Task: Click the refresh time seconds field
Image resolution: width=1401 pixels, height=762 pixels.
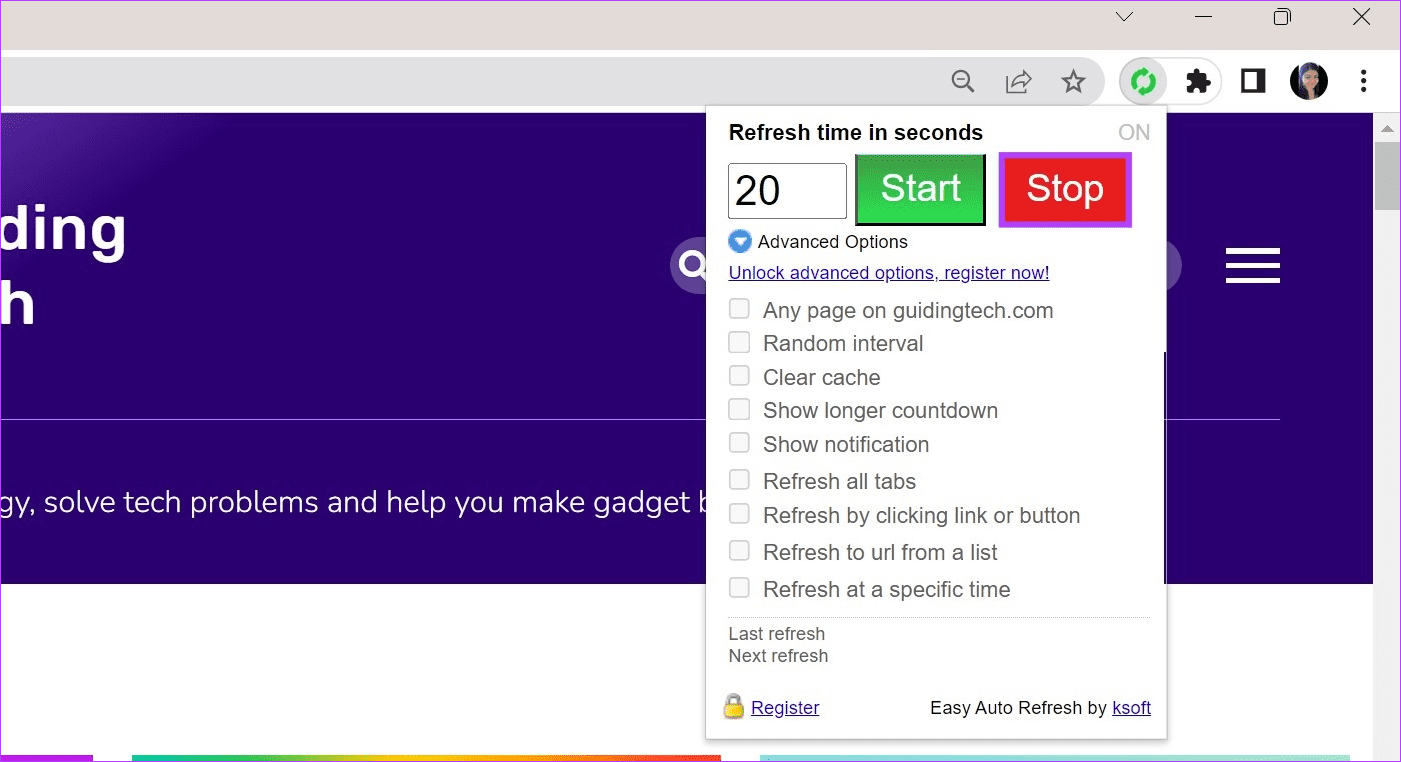Action: (x=787, y=191)
